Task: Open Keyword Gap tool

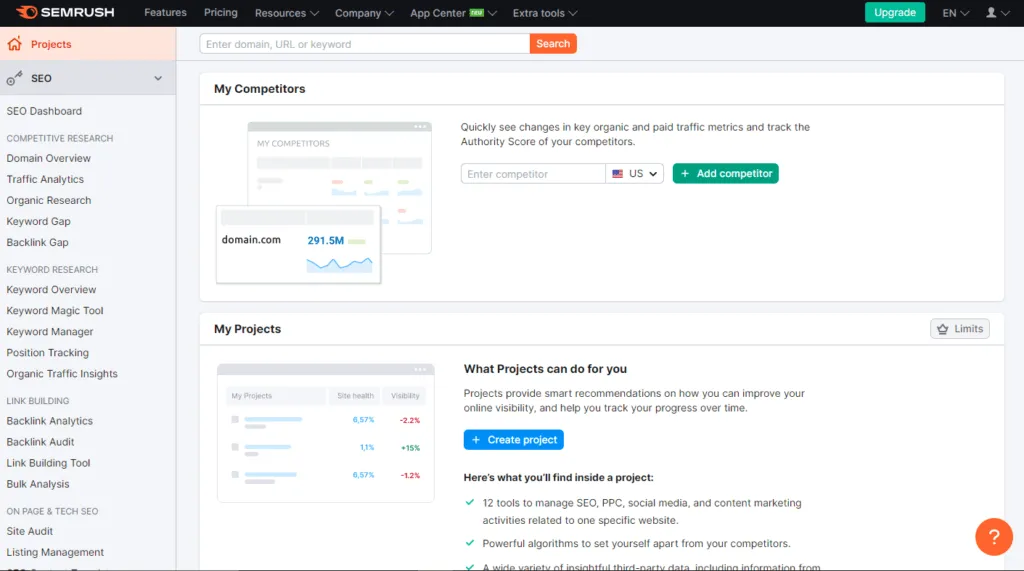Action: pyautogui.click(x=39, y=221)
